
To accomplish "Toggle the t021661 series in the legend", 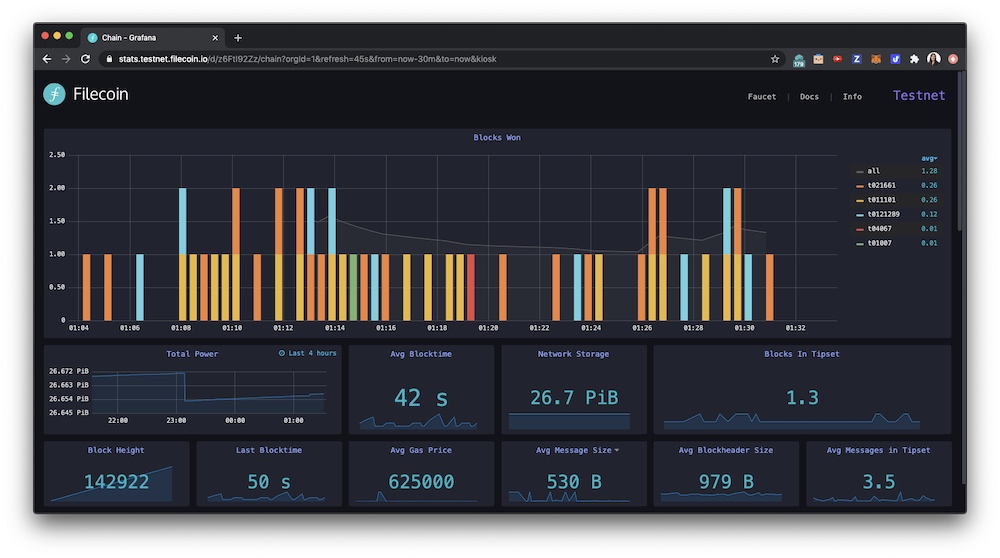I will click(881, 185).
